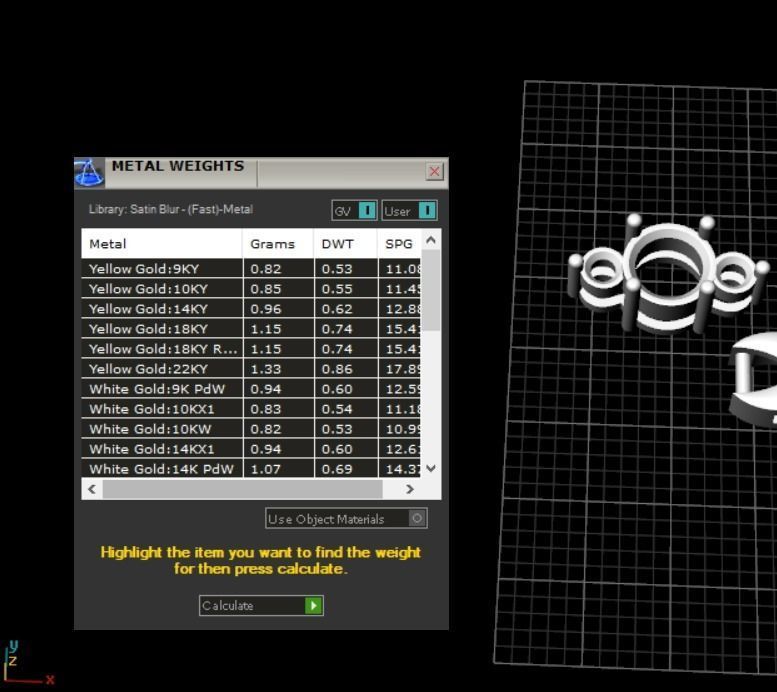Viewport: 777px width, 692px height.
Task: Close the Metal Weights panel
Action: point(435,172)
